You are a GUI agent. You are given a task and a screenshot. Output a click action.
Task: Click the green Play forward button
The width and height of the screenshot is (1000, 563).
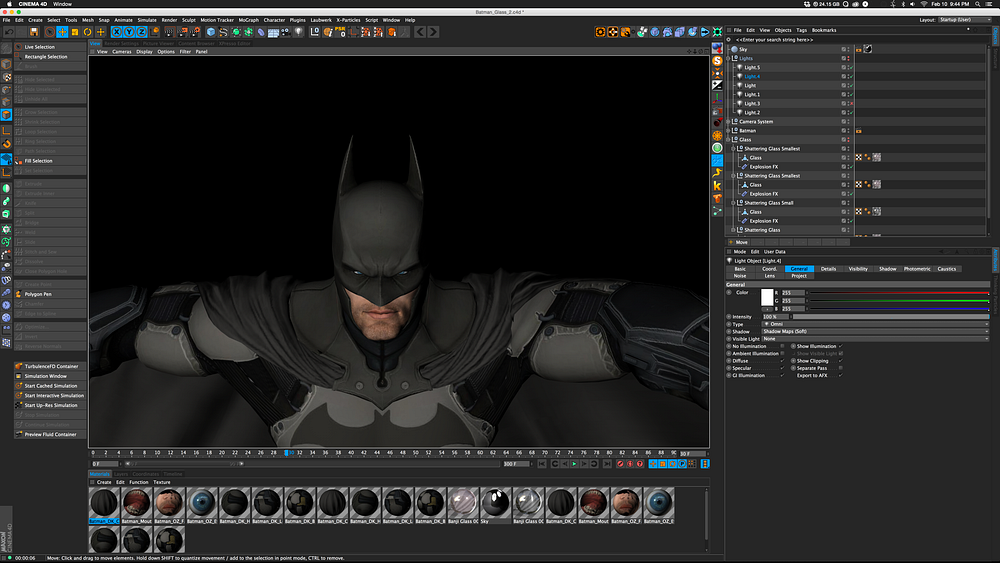point(574,464)
